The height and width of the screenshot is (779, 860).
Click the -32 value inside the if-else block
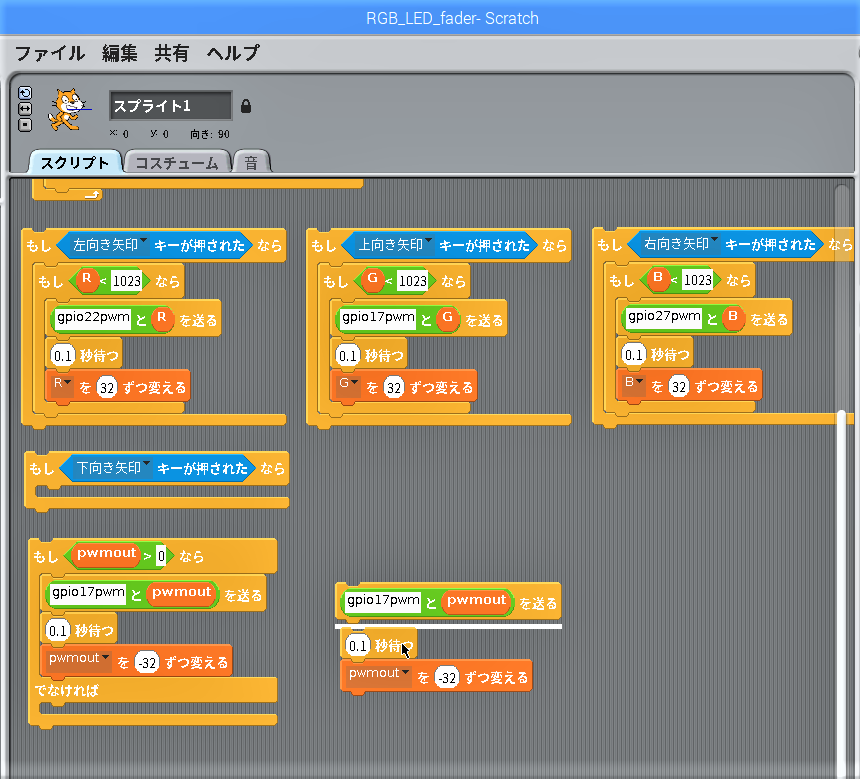click(x=147, y=663)
